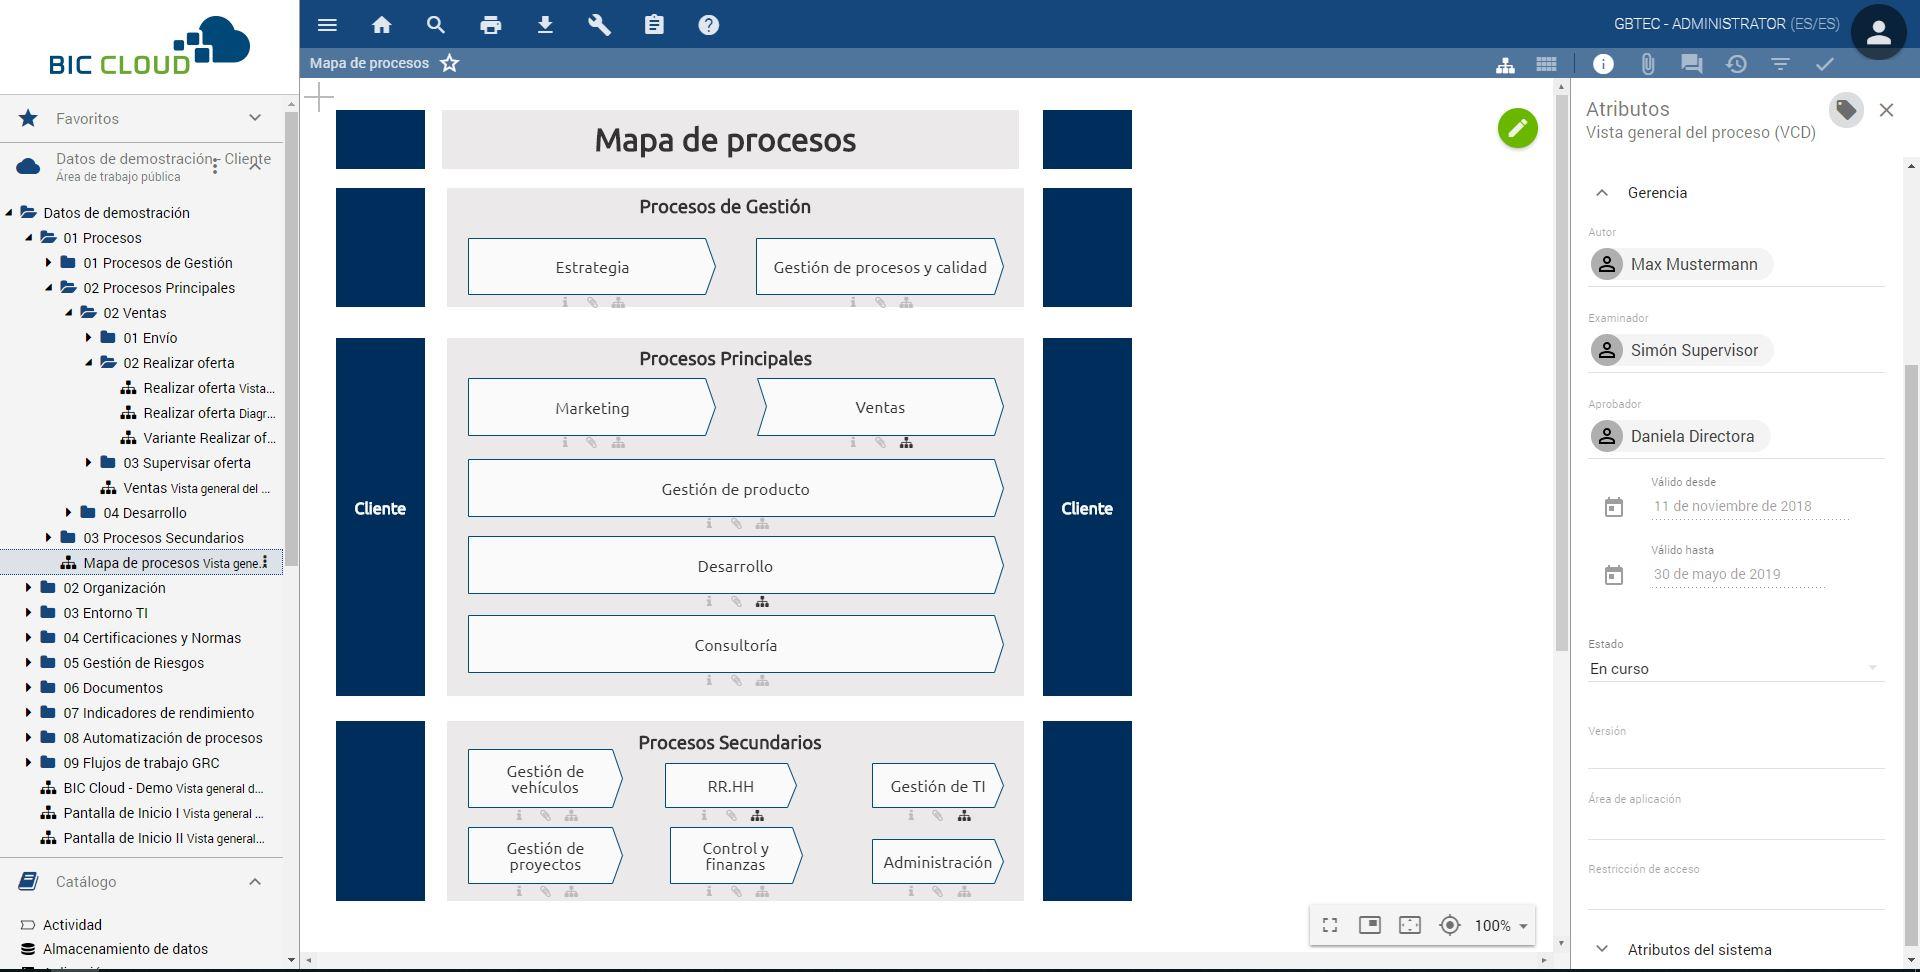Image resolution: width=1920 pixels, height=972 pixels.
Task: Close the Atributos panel
Action: point(1886,110)
